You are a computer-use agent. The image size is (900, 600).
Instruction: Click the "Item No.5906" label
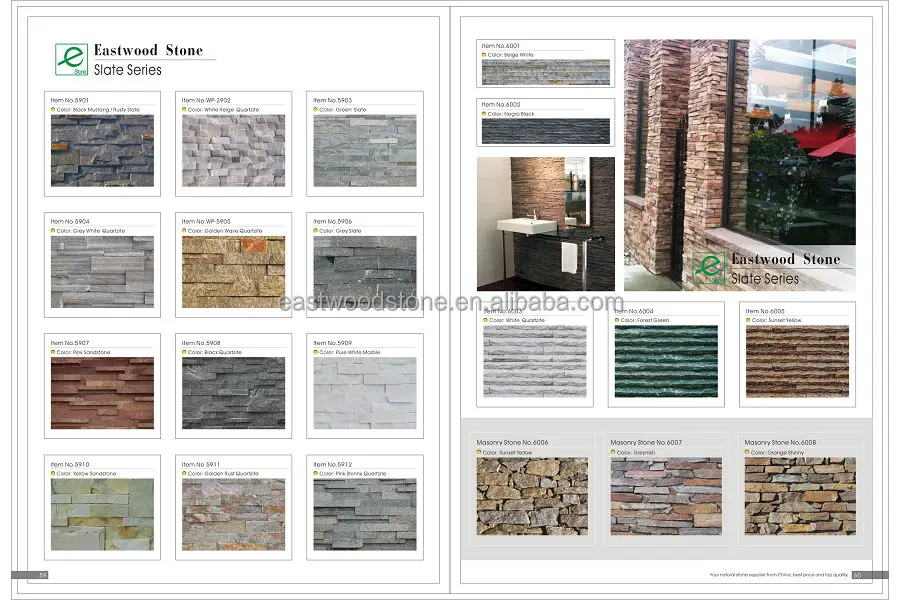click(333, 221)
